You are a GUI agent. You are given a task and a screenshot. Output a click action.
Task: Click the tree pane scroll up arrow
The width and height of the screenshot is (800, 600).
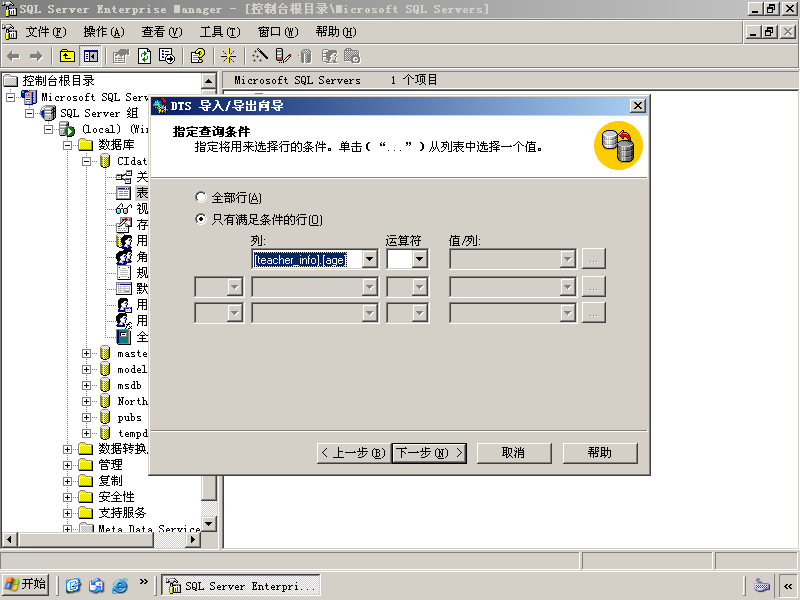tap(209, 81)
